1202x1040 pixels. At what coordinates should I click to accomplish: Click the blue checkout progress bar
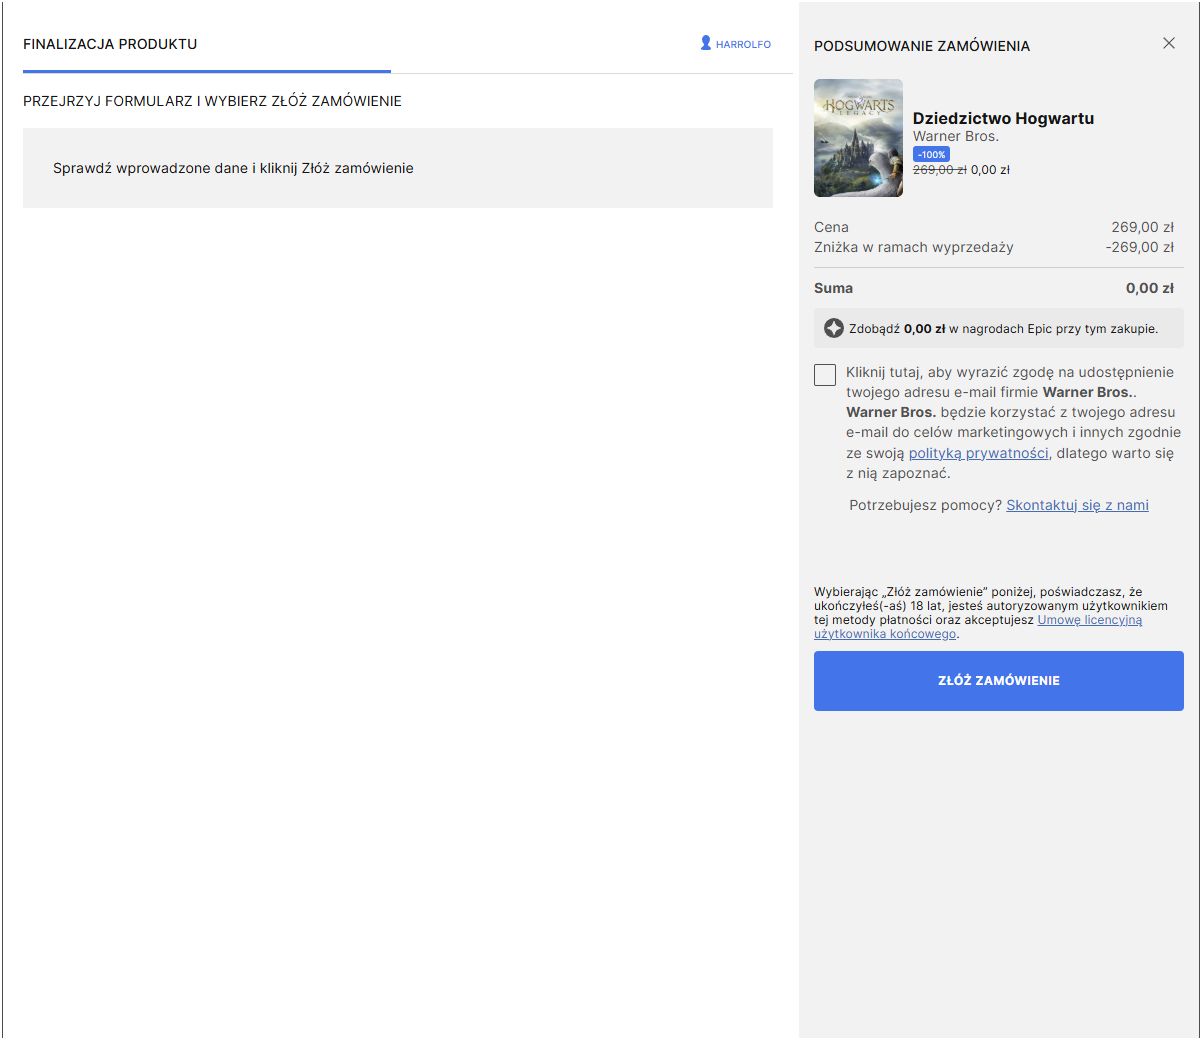coord(206,71)
